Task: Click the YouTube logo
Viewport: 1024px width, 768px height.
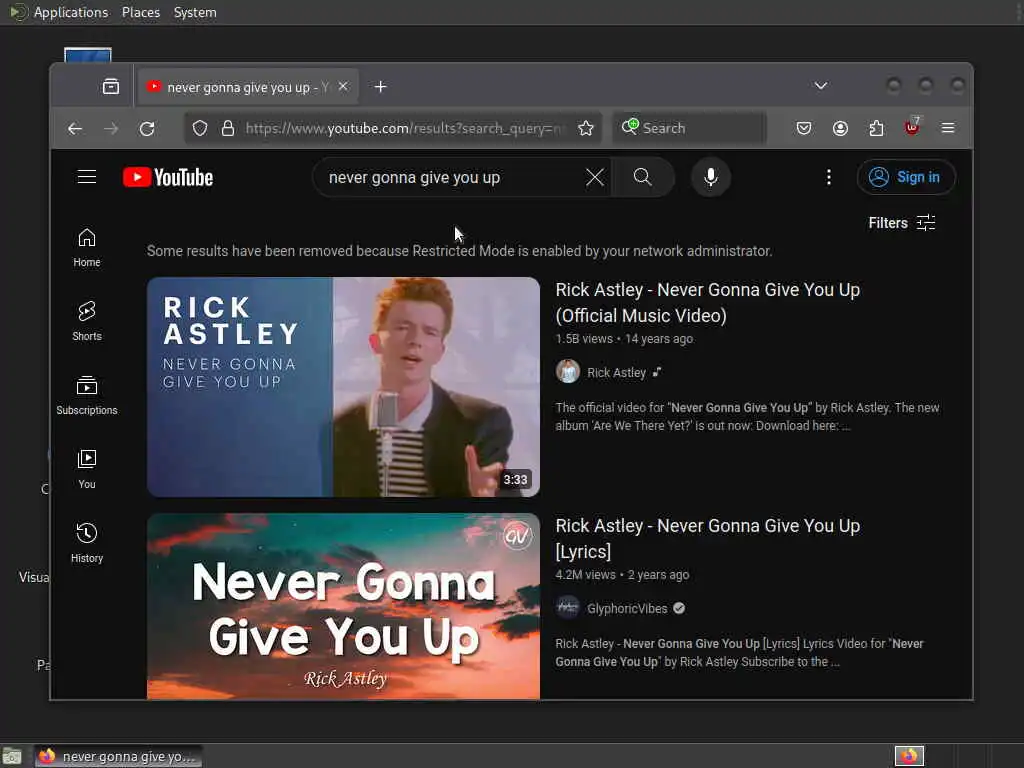Action: [168, 177]
